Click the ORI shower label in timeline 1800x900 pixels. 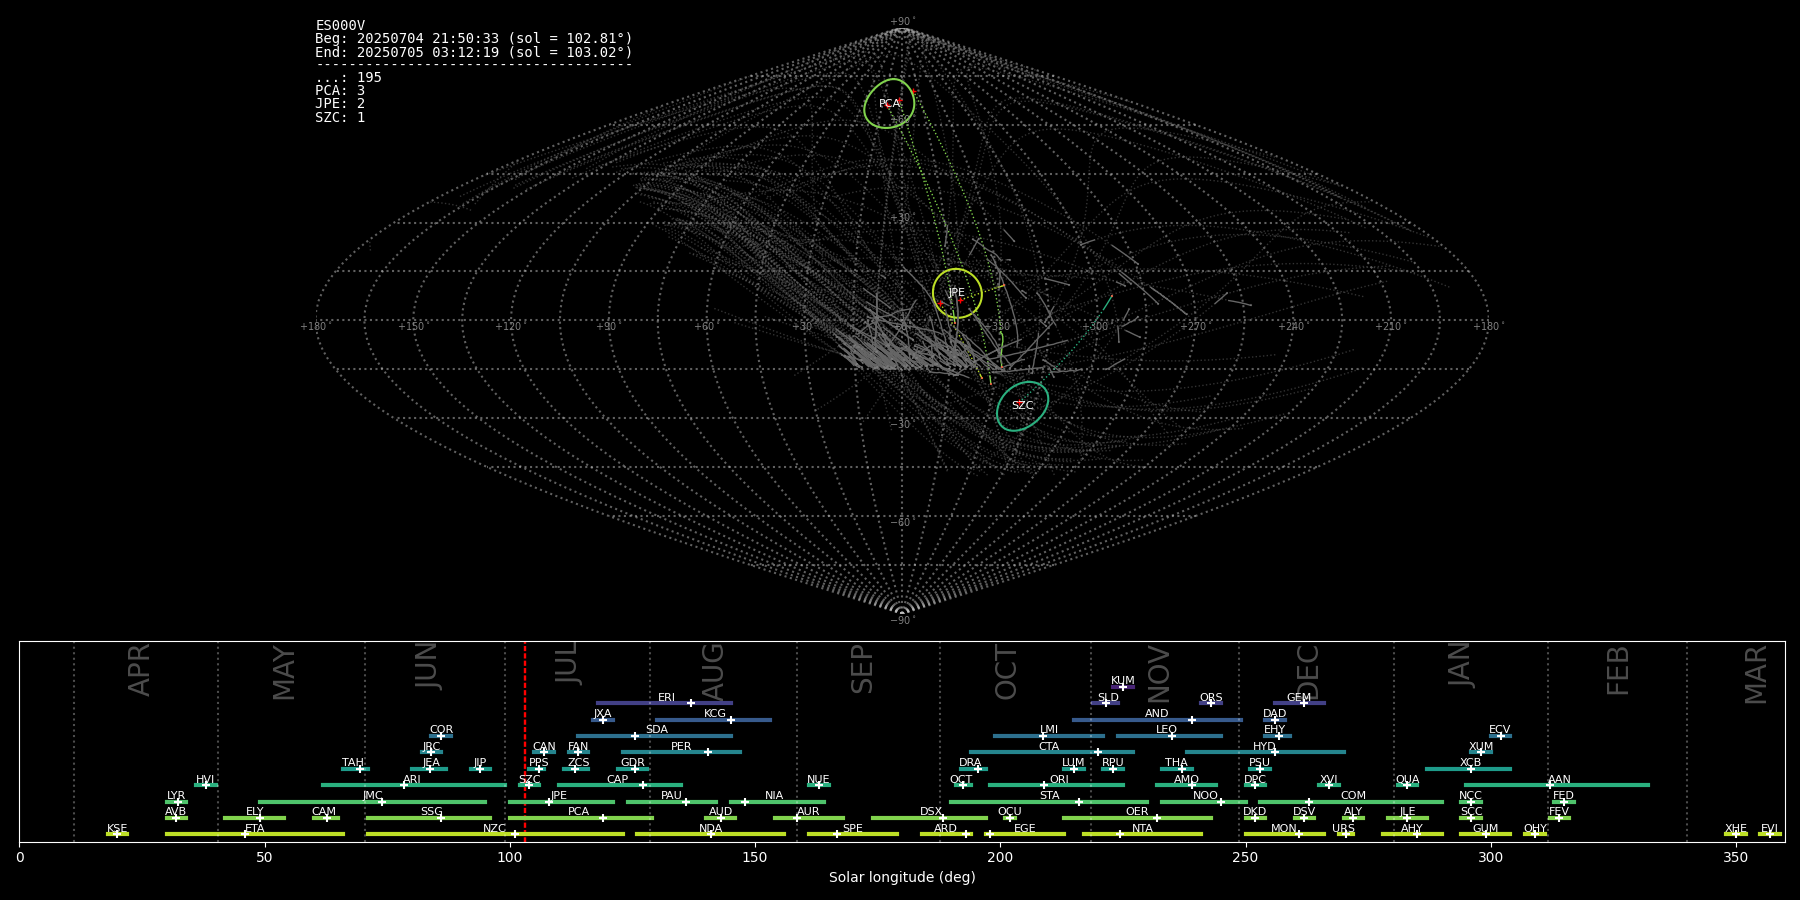point(1059,780)
